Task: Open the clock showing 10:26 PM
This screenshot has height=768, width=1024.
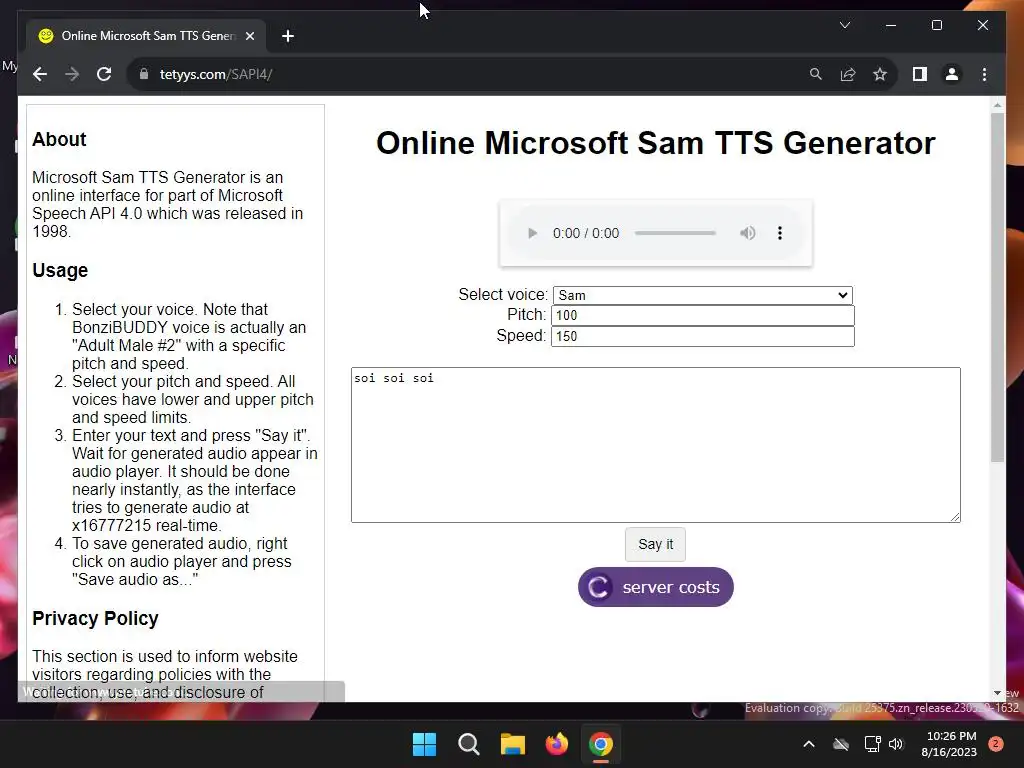Action: click(949, 744)
